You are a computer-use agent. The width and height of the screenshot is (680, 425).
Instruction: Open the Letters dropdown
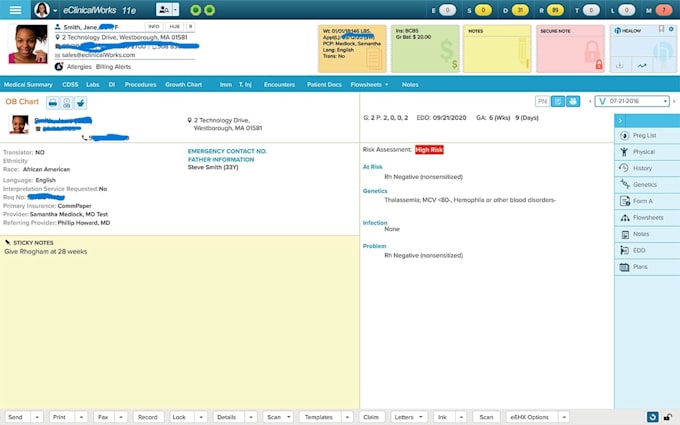pos(409,417)
